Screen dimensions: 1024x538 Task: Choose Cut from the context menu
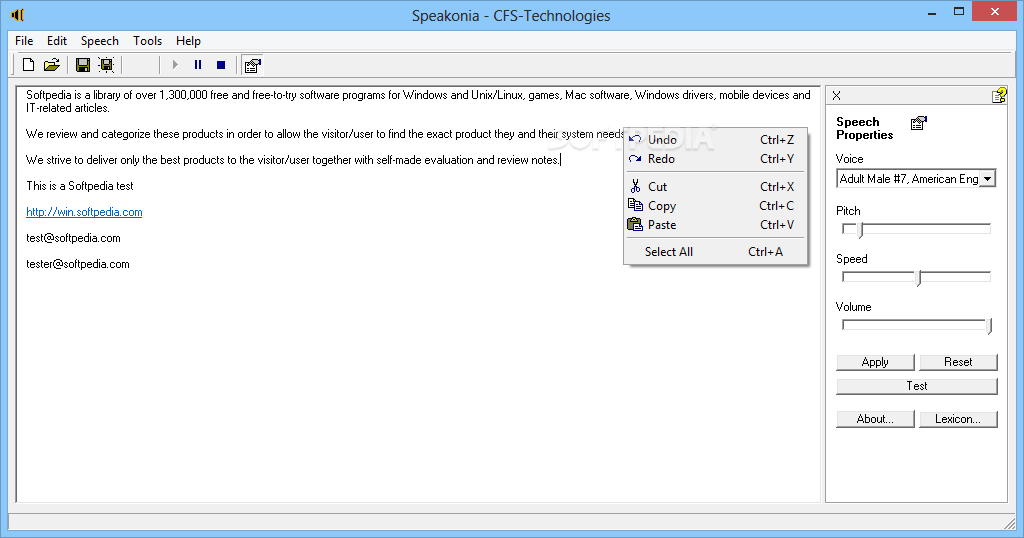716,187
